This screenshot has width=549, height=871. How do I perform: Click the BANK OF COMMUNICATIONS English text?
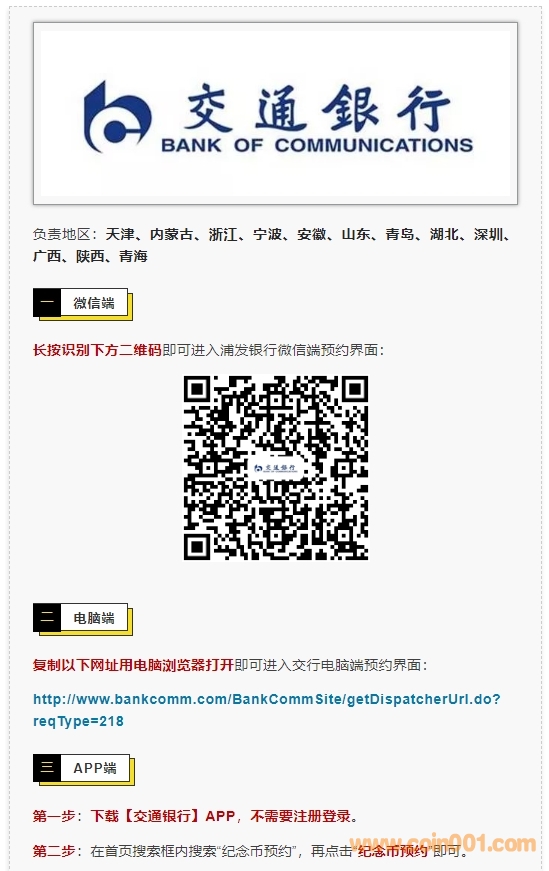click(317, 146)
